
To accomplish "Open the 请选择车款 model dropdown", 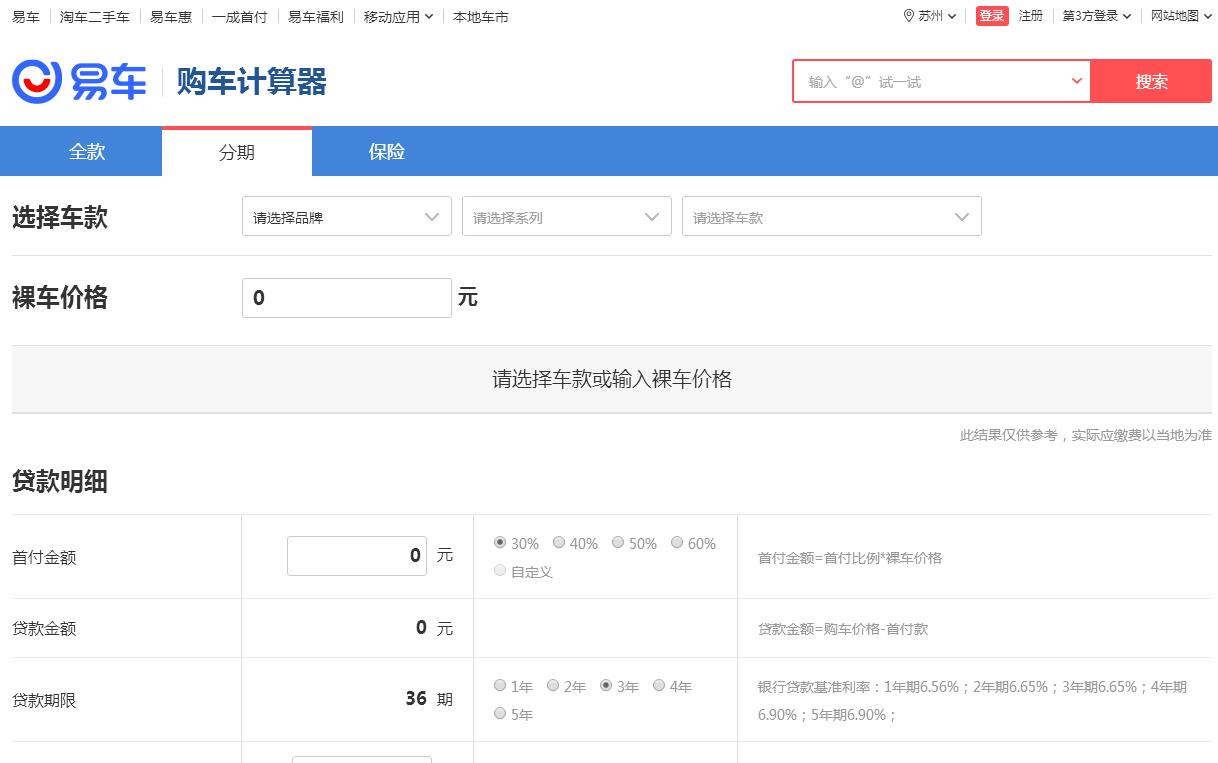I will click(x=831, y=217).
